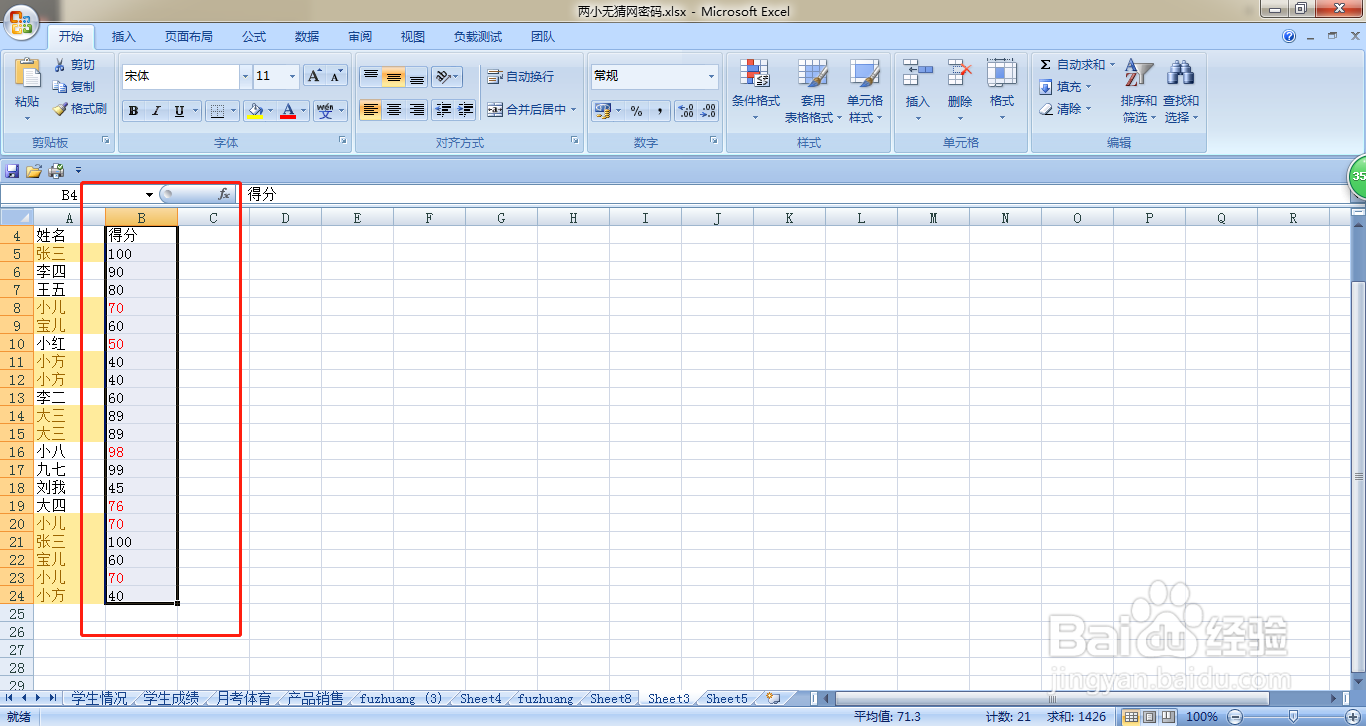This screenshot has height=726, width=1366.
Task: Open Cell Styles (单元格样式)
Action: click(865, 90)
